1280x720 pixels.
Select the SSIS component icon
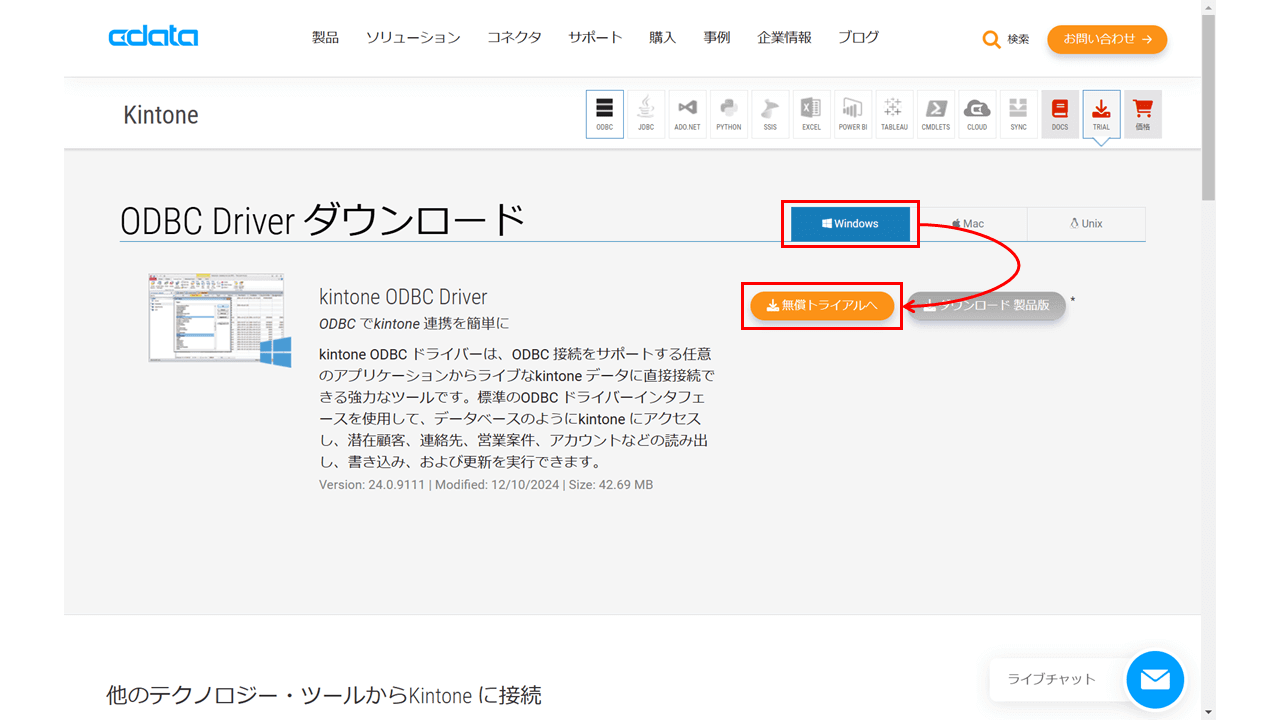point(770,114)
